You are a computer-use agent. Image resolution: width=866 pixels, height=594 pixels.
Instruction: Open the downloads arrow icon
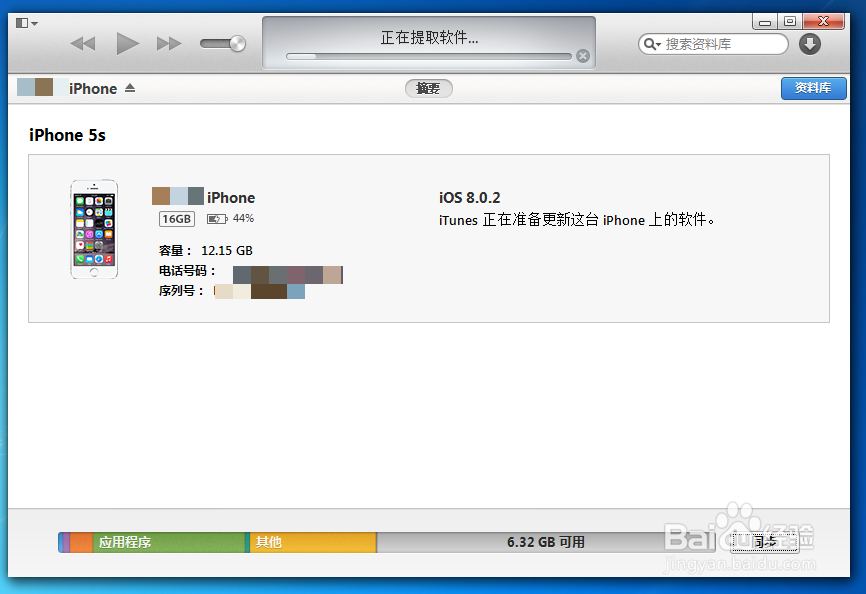point(810,44)
